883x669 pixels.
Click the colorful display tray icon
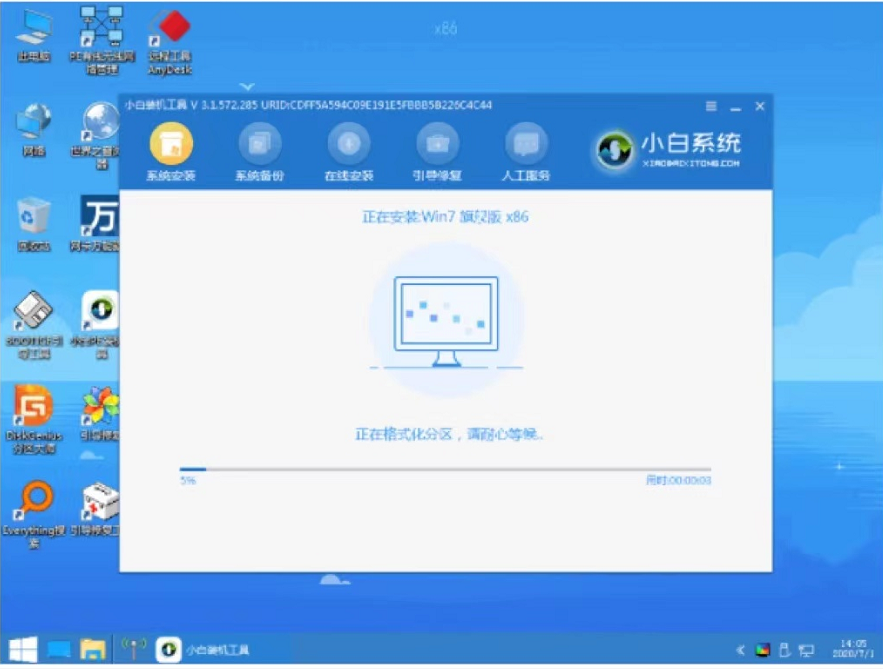[762, 650]
